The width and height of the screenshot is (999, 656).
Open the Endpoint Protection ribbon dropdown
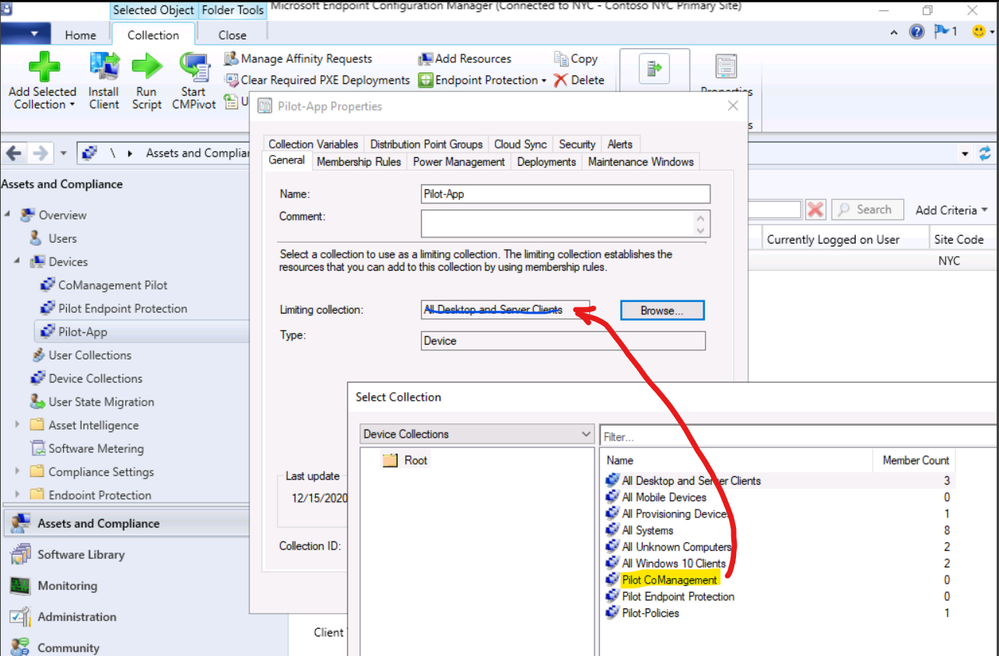coord(482,80)
